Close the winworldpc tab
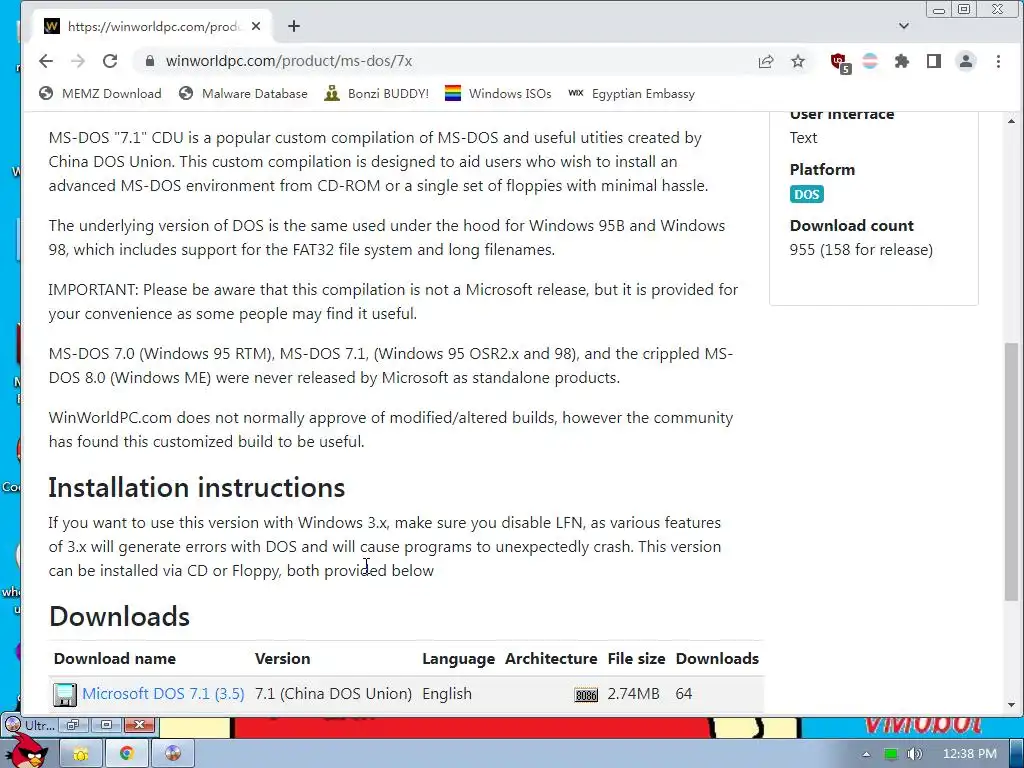The height and width of the screenshot is (768, 1024). [256, 26]
